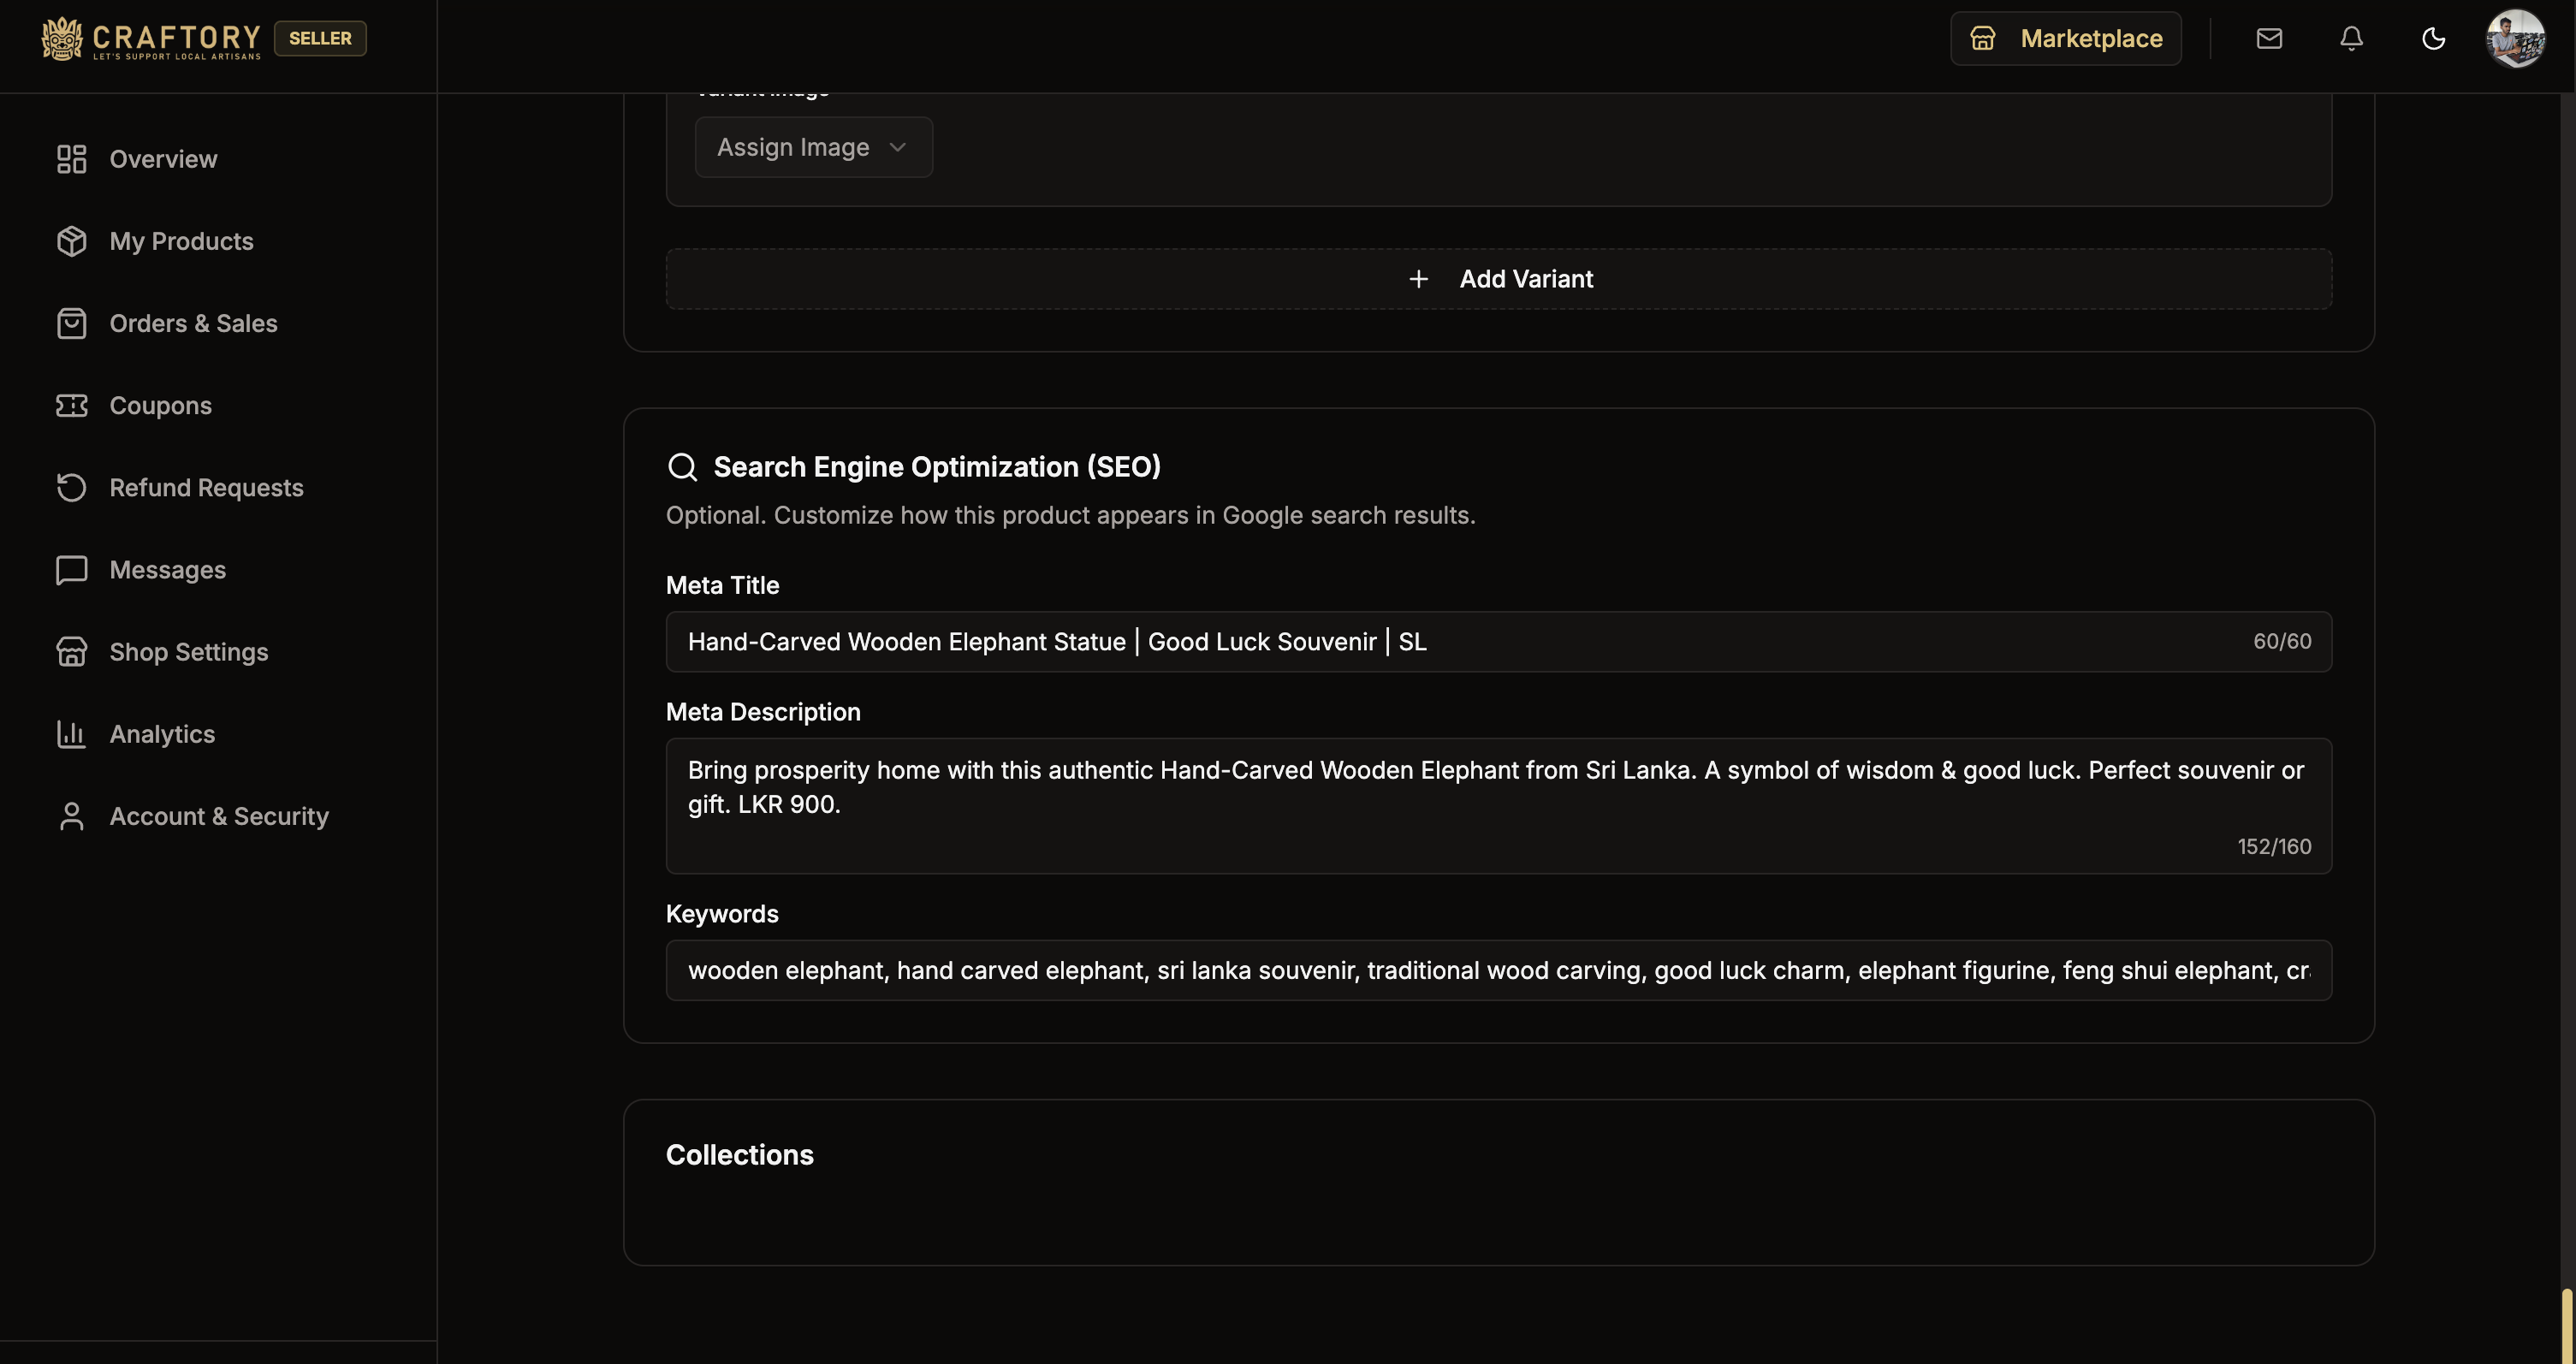Open the mail envelope icon in top bar
The image size is (2576, 1364).
tap(2269, 38)
